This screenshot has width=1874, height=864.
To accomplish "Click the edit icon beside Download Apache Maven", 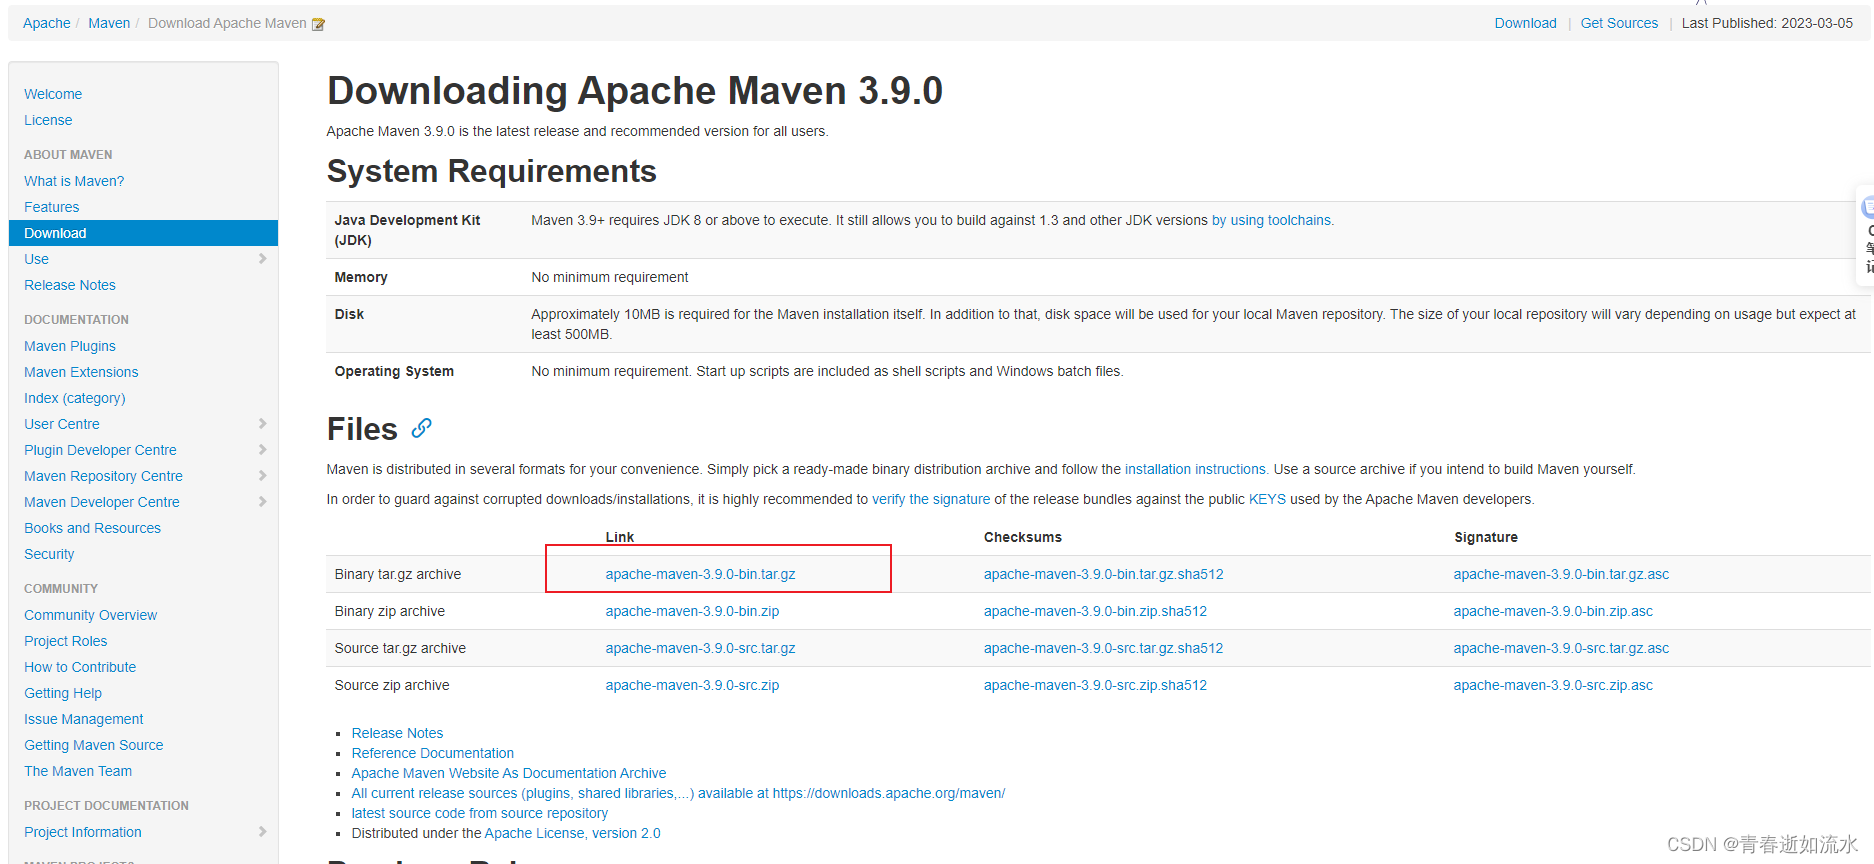I will click(x=318, y=24).
